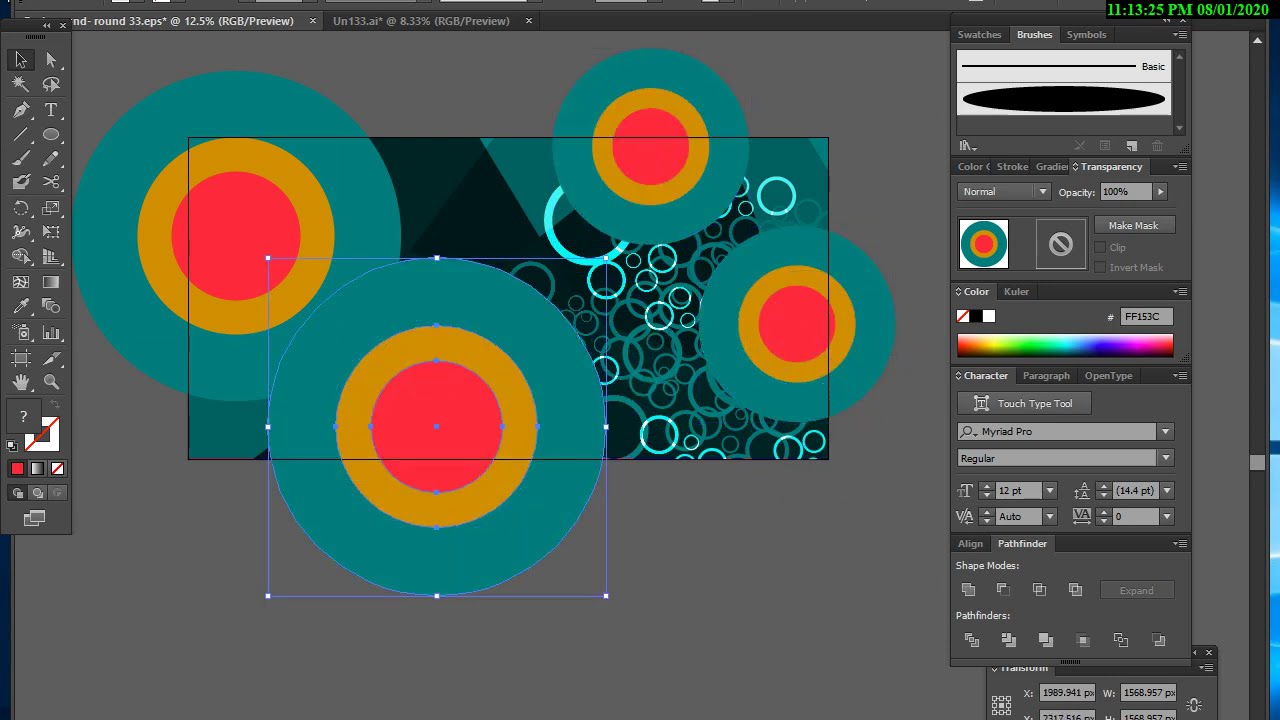Switch to the Align tab
The width and height of the screenshot is (1280, 720).
tap(970, 544)
